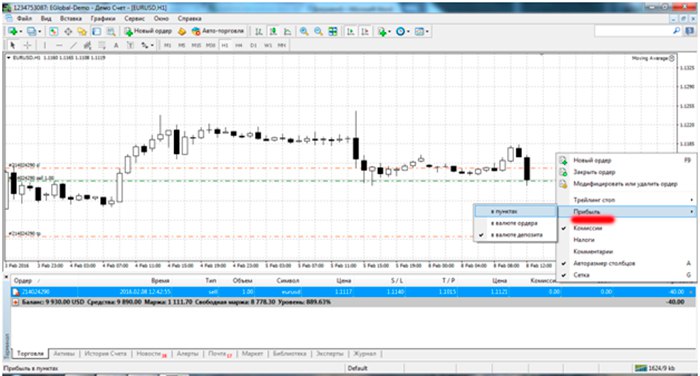Click the zoom in magnifier icon
700x376 pixels.
pyautogui.click(x=304, y=31)
